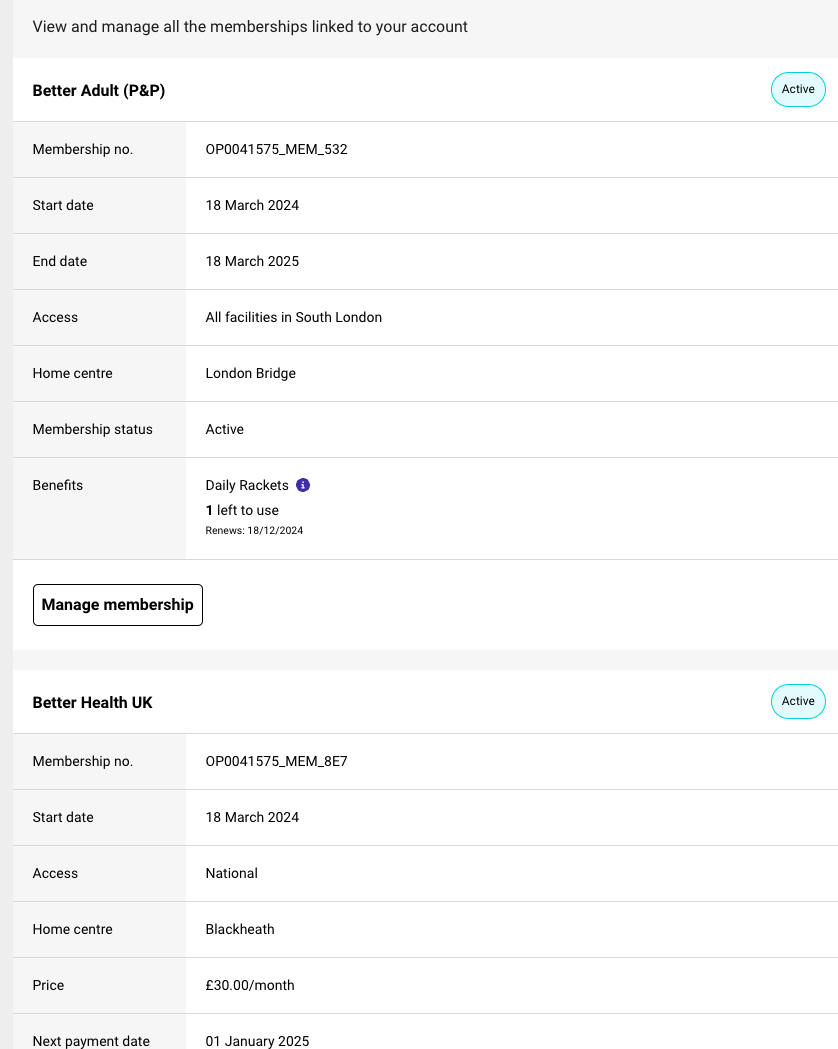Click the Daily Rackets info icon

point(303,485)
